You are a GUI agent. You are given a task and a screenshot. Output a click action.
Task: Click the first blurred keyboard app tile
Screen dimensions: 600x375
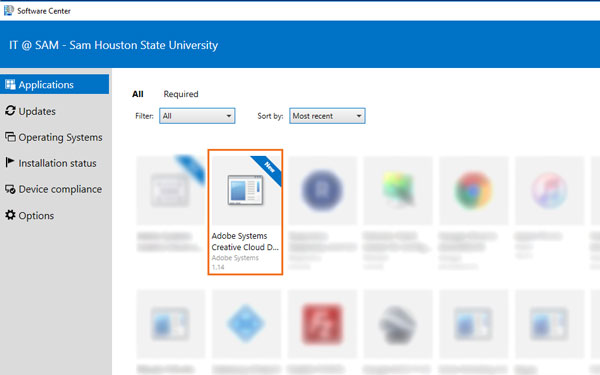pyautogui.click(x=170, y=191)
